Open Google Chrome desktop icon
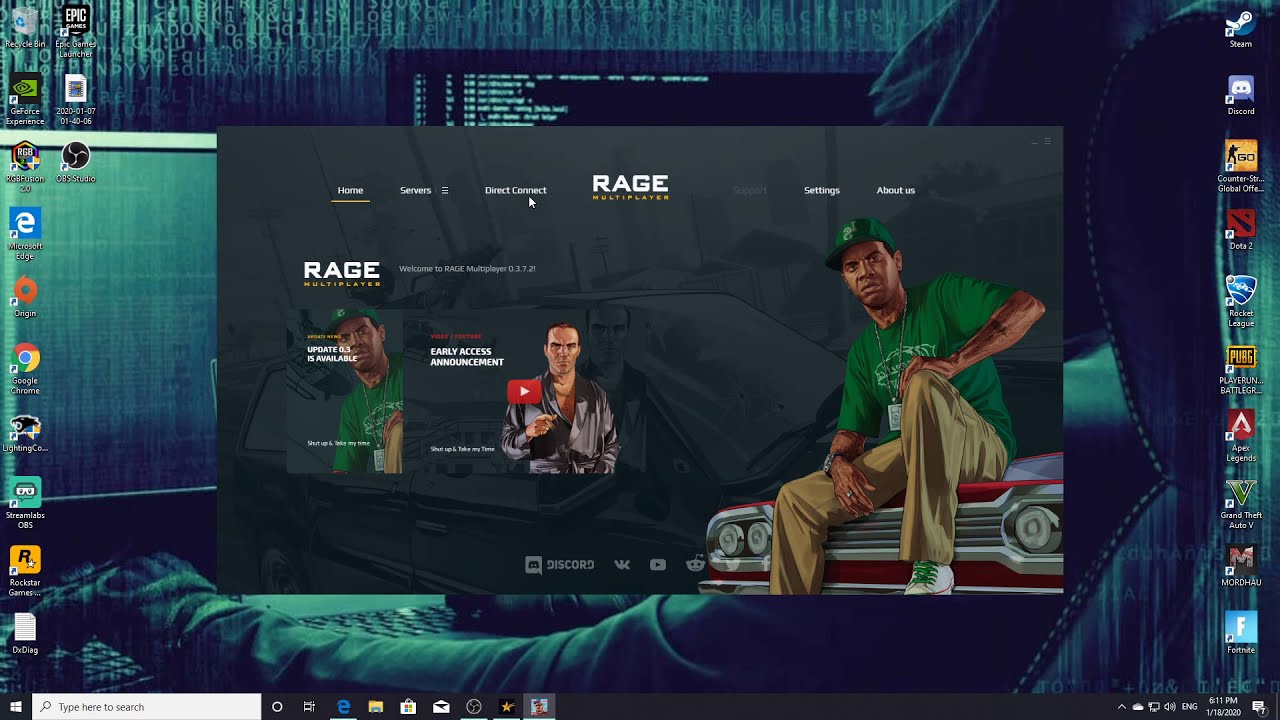Screen dimensions: 1280x720 pos(25,369)
